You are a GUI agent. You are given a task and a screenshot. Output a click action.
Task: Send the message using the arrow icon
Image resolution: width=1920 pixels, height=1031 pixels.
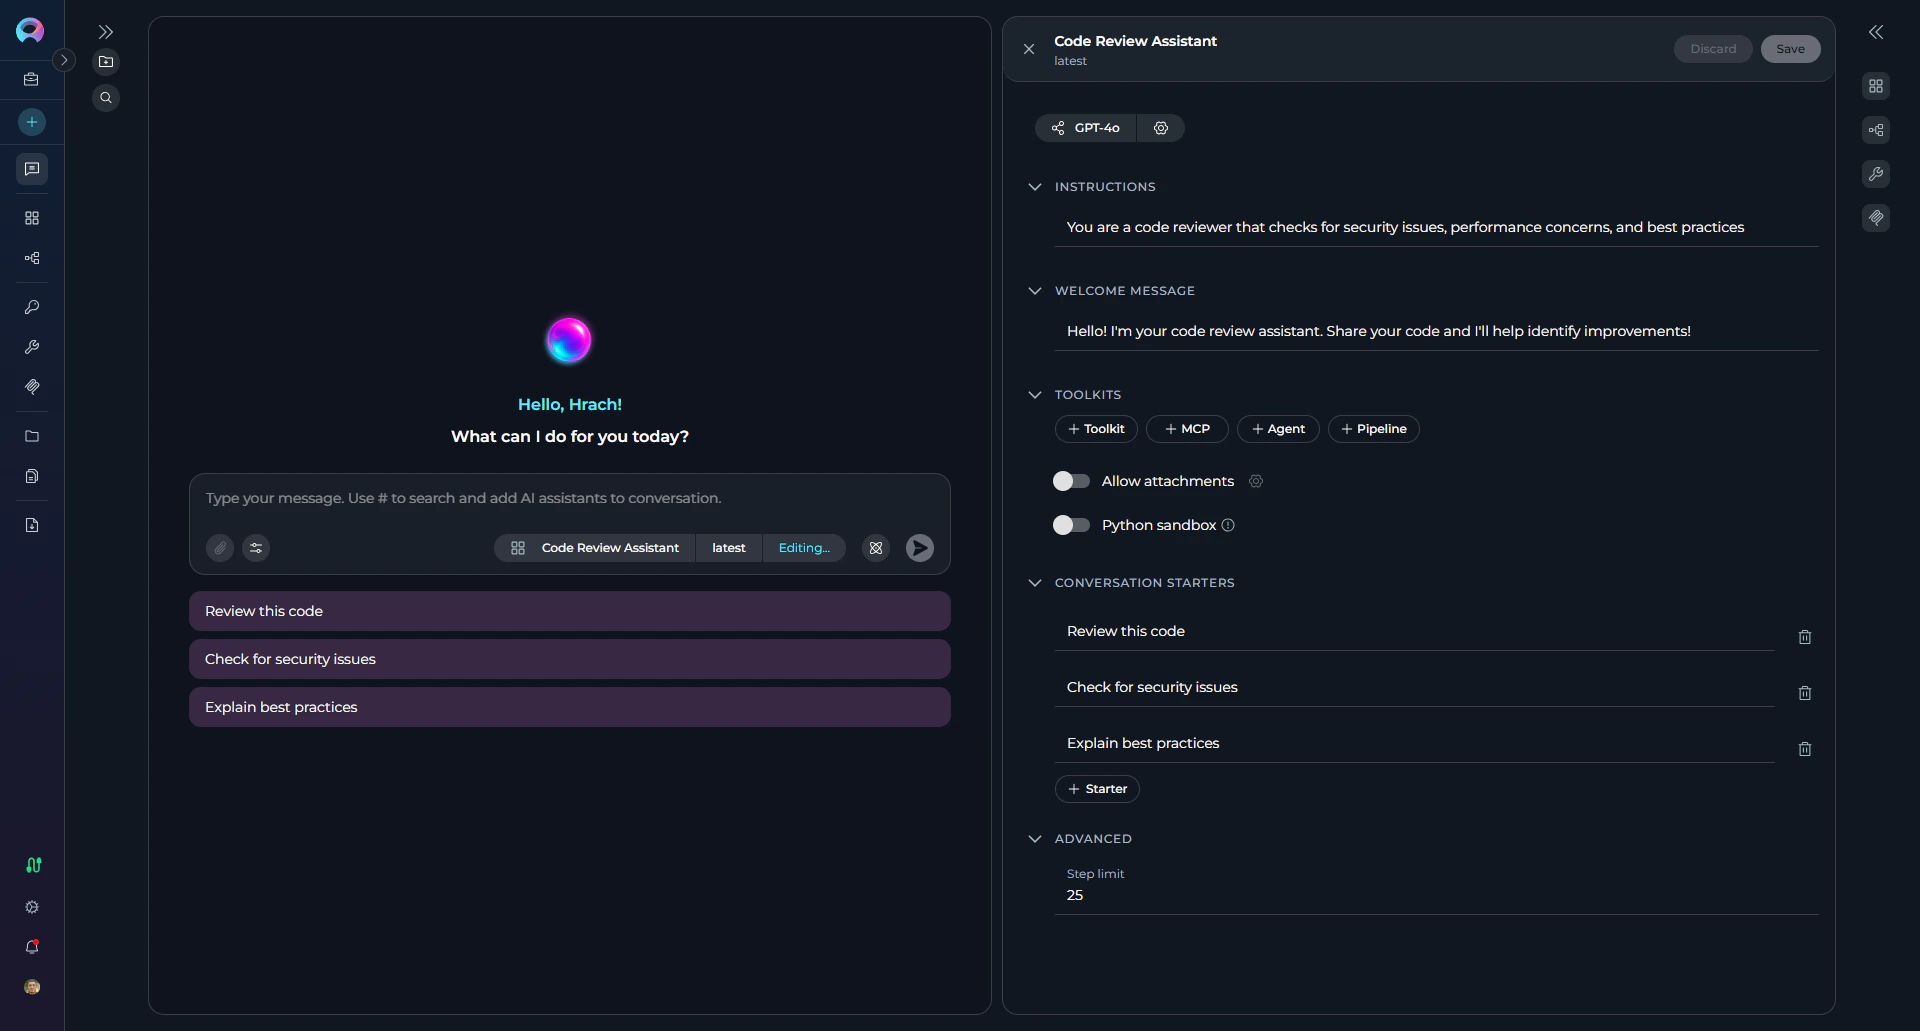point(919,547)
